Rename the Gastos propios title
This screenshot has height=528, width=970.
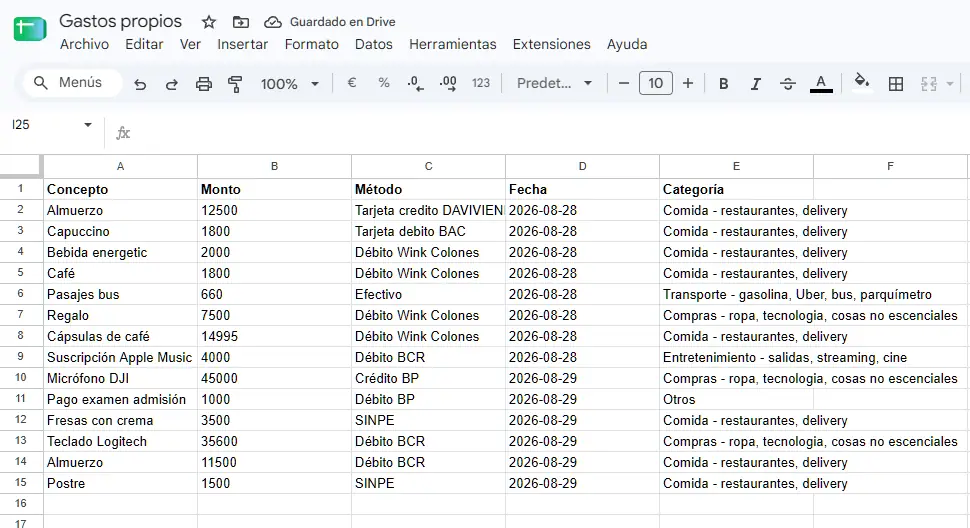[x=121, y=21]
